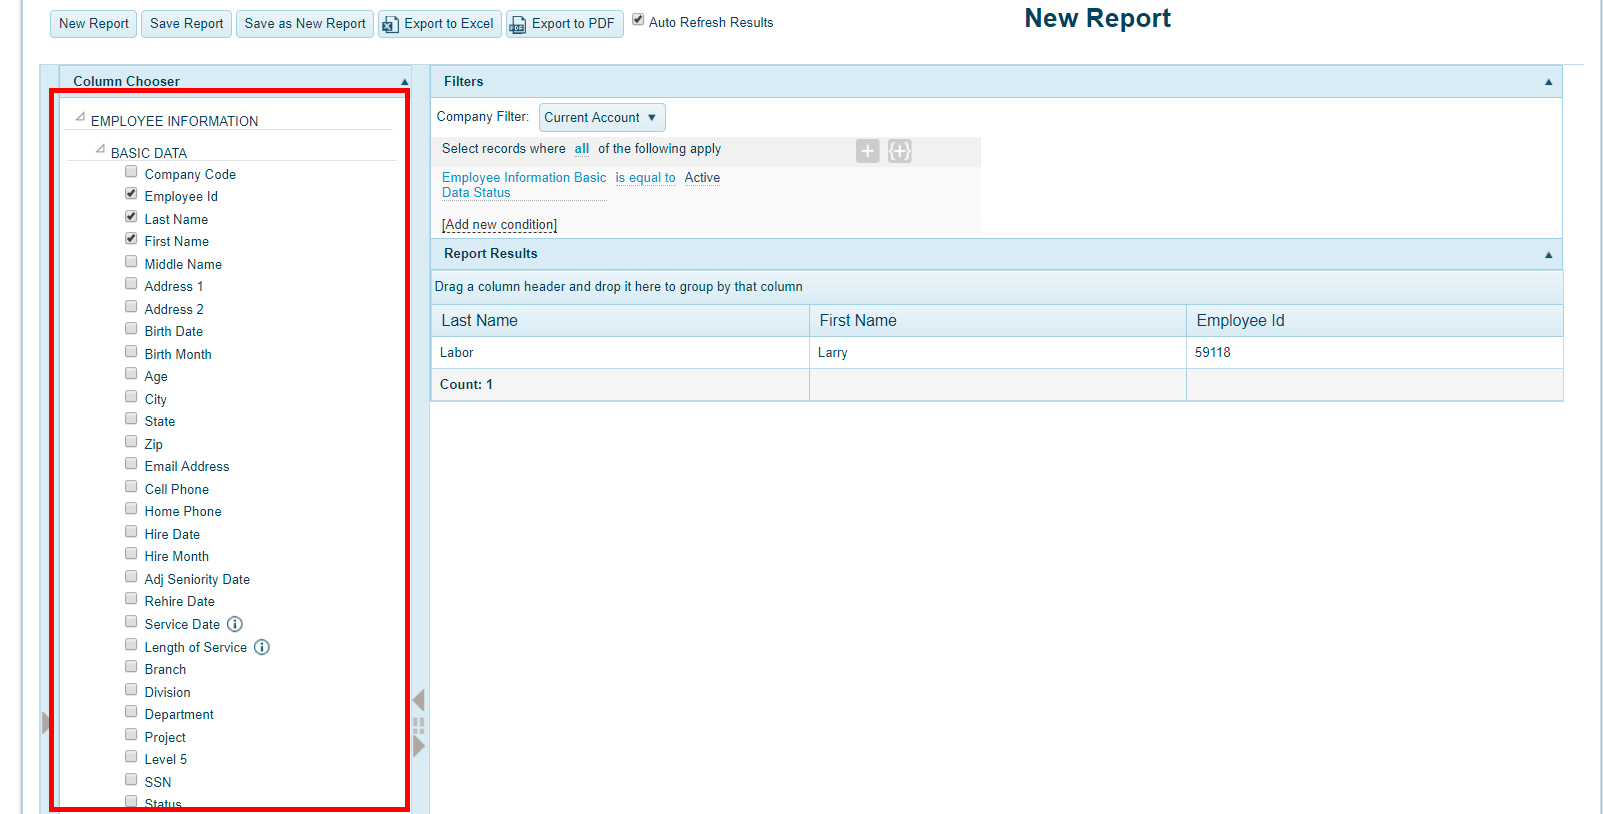Click the Excel icon on Export to Excel
Image resolution: width=1603 pixels, height=814 pixels.
click(x=390, y=25)
